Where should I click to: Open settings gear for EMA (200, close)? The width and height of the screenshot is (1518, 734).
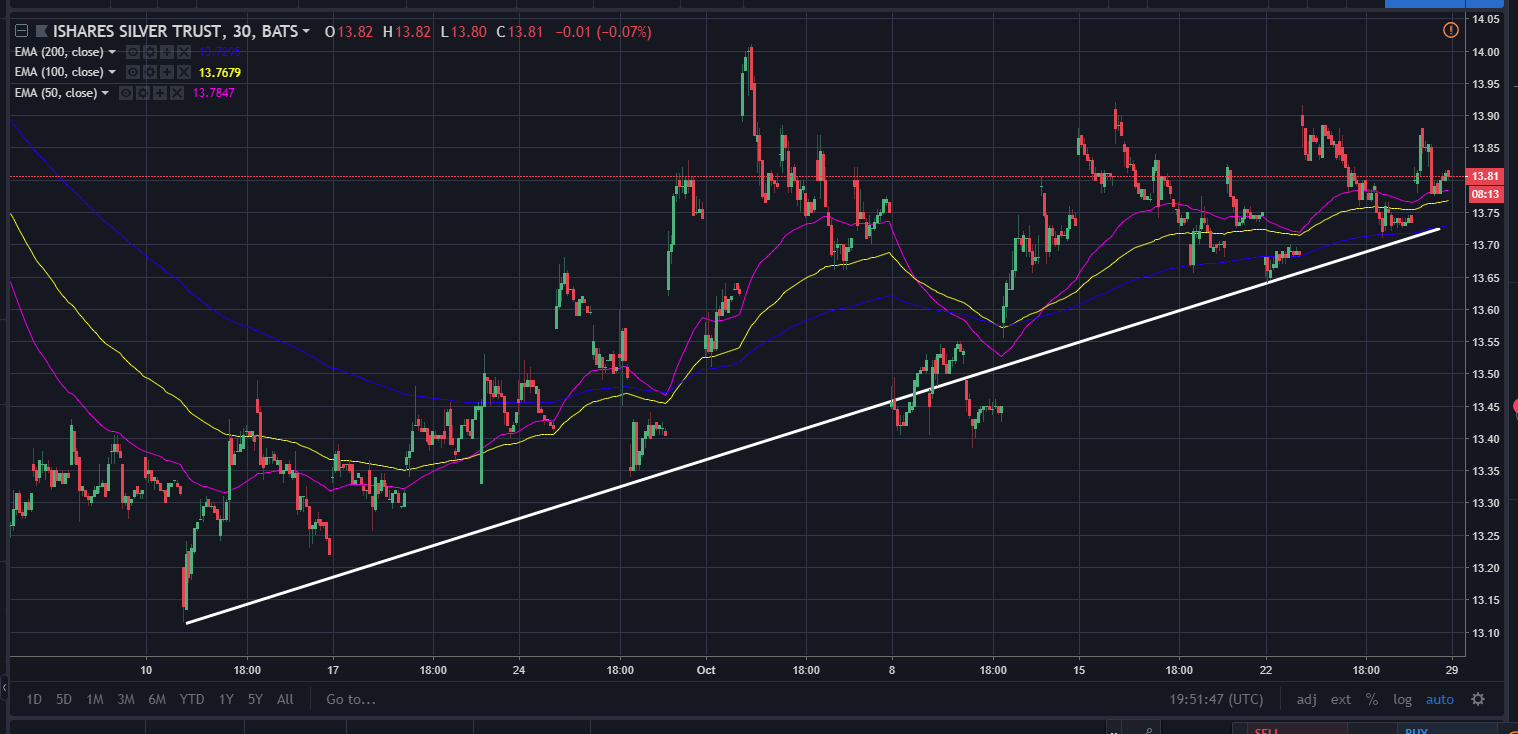151,52
